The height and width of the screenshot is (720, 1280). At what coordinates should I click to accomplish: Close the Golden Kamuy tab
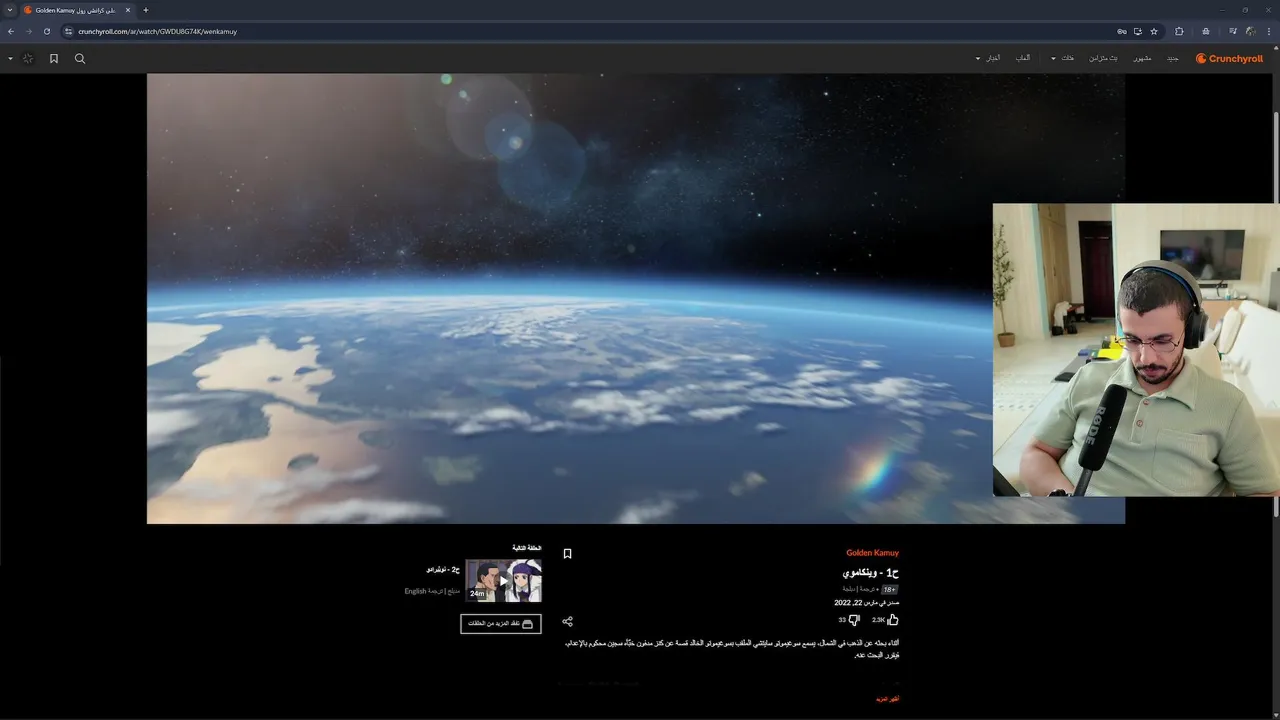click(128, 10)
